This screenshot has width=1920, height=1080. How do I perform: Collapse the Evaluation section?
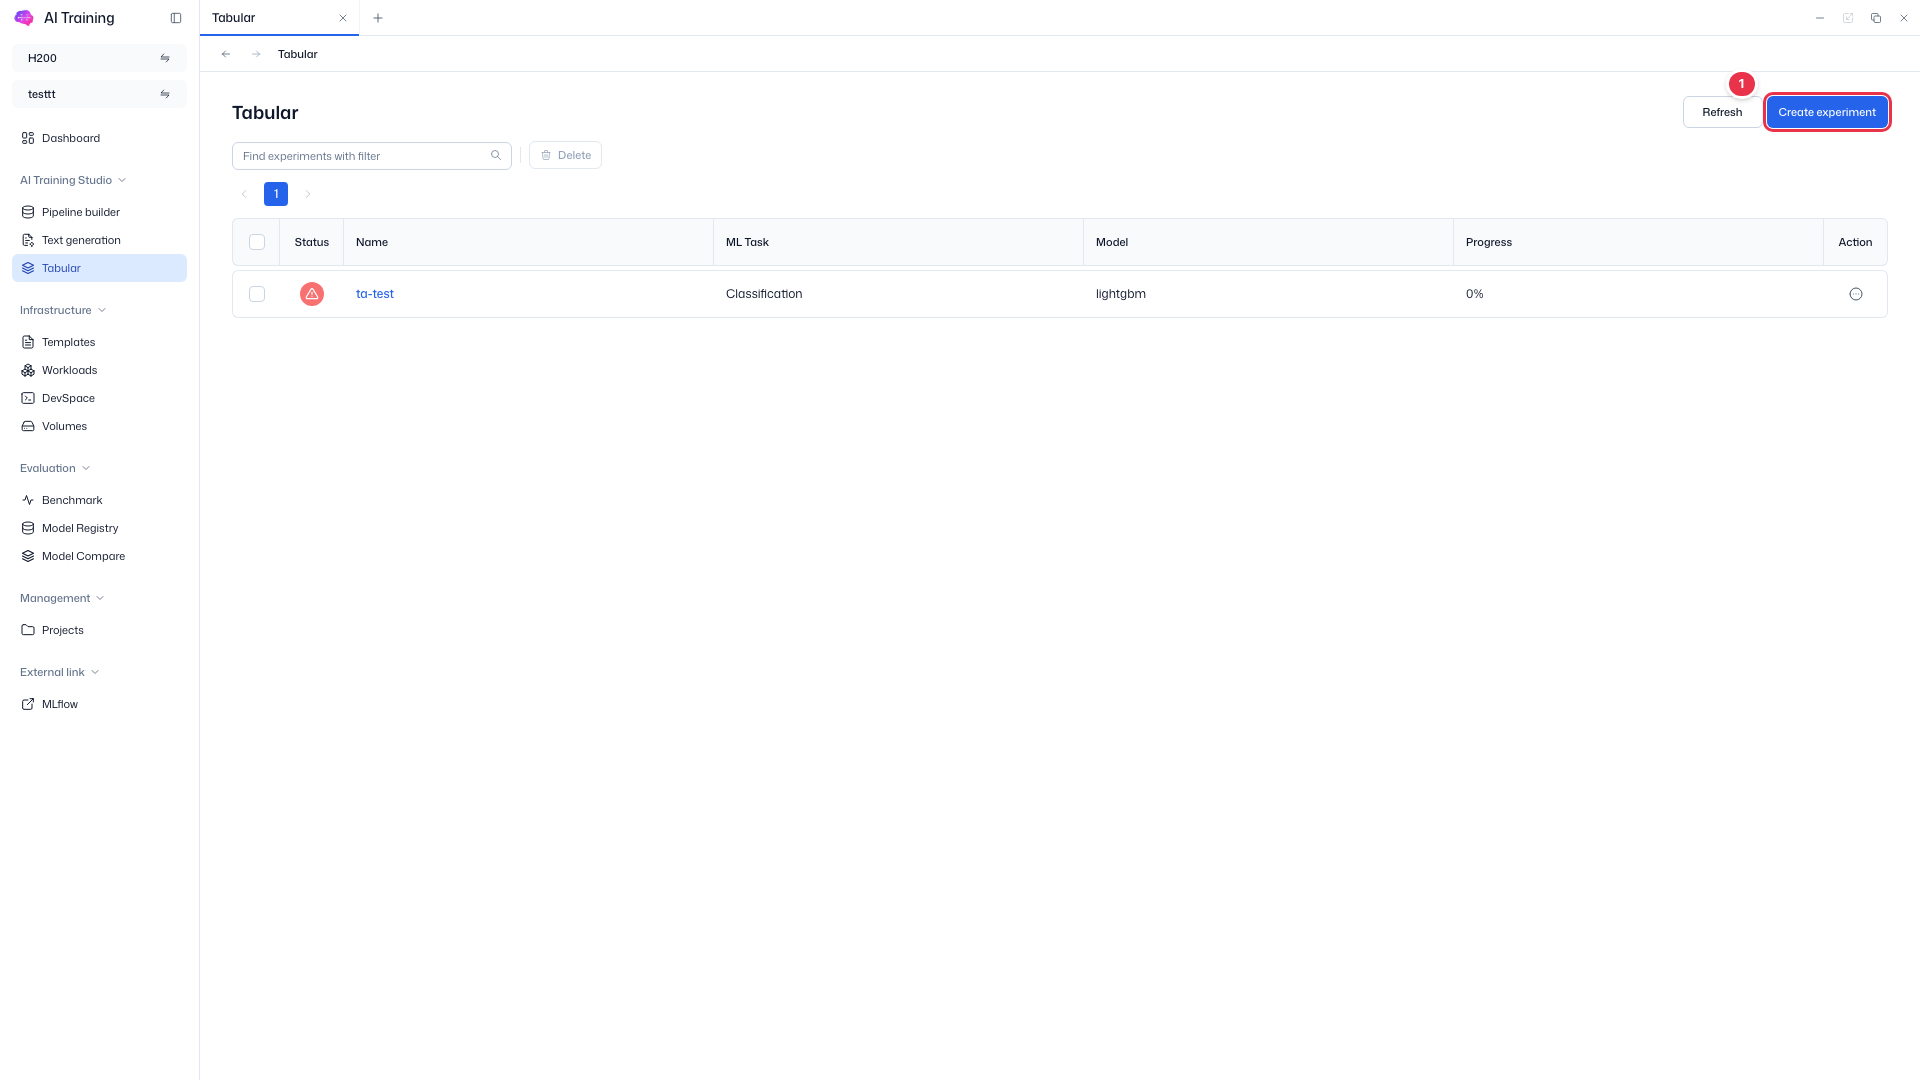[x=55, y=468]
